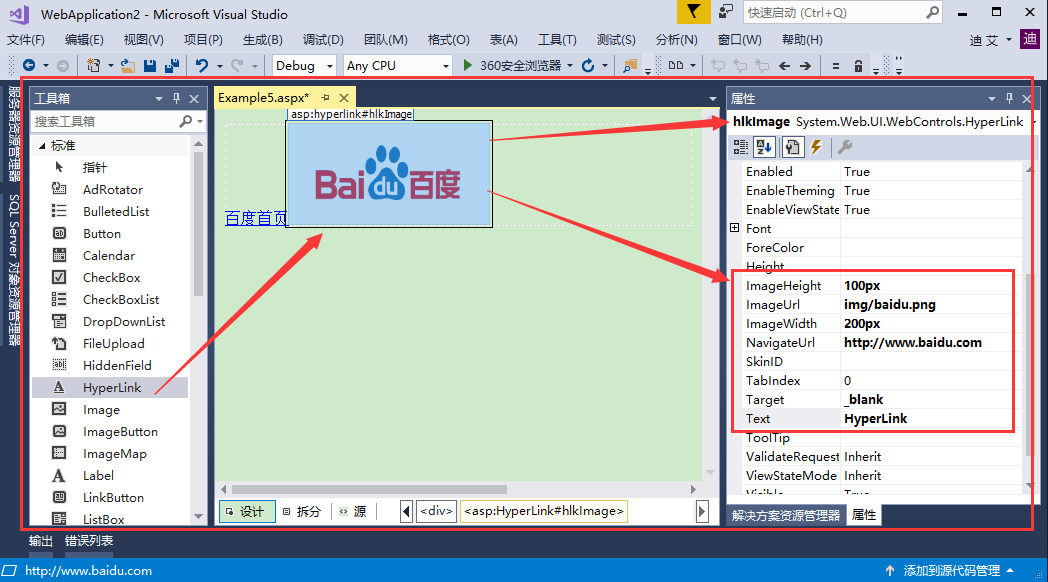The height and width of the screenshot is (582, 1048).
Task: Open the Any CPU platform dropdown
Action: (x=445, y=66)
